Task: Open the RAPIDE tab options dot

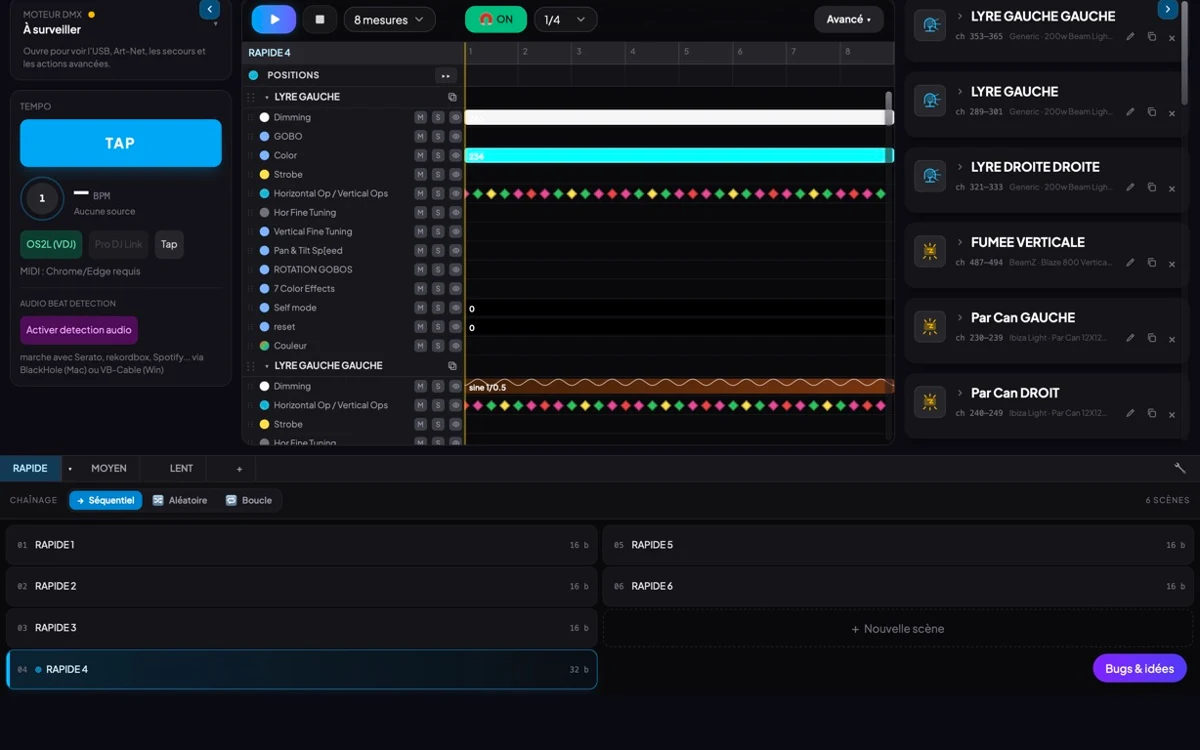Action: pyautogui.click(x=70, y=468)
